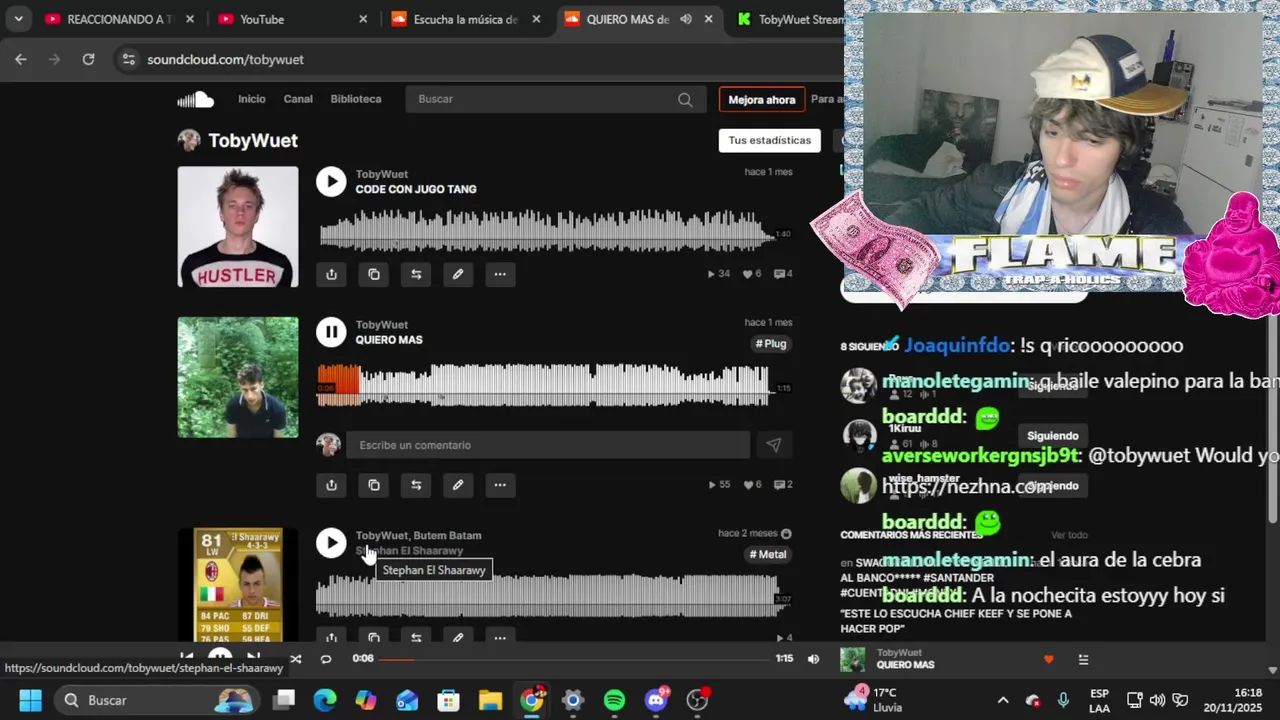Write a comment on QUIERO MAS

pos(548,445)
